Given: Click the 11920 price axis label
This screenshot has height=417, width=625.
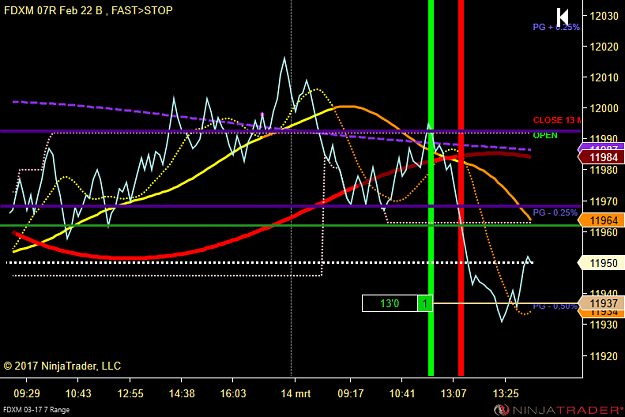Looking at the screenshot, I should pyautogui.click(x=604, y=356).
